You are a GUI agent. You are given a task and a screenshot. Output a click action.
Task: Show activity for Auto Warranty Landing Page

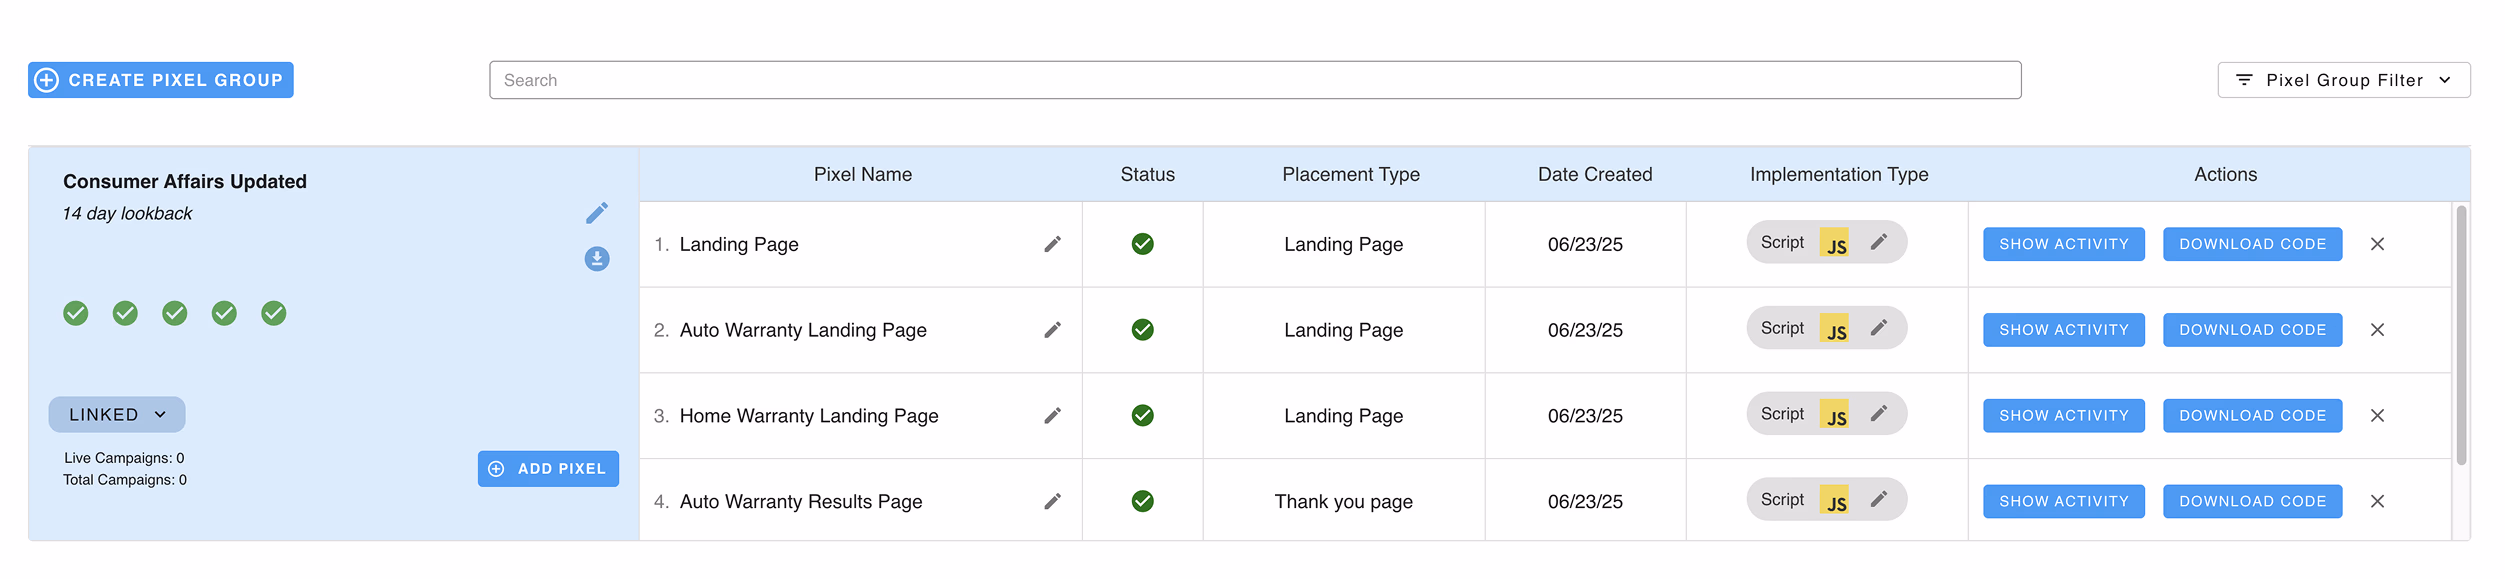coord(2064,330)
